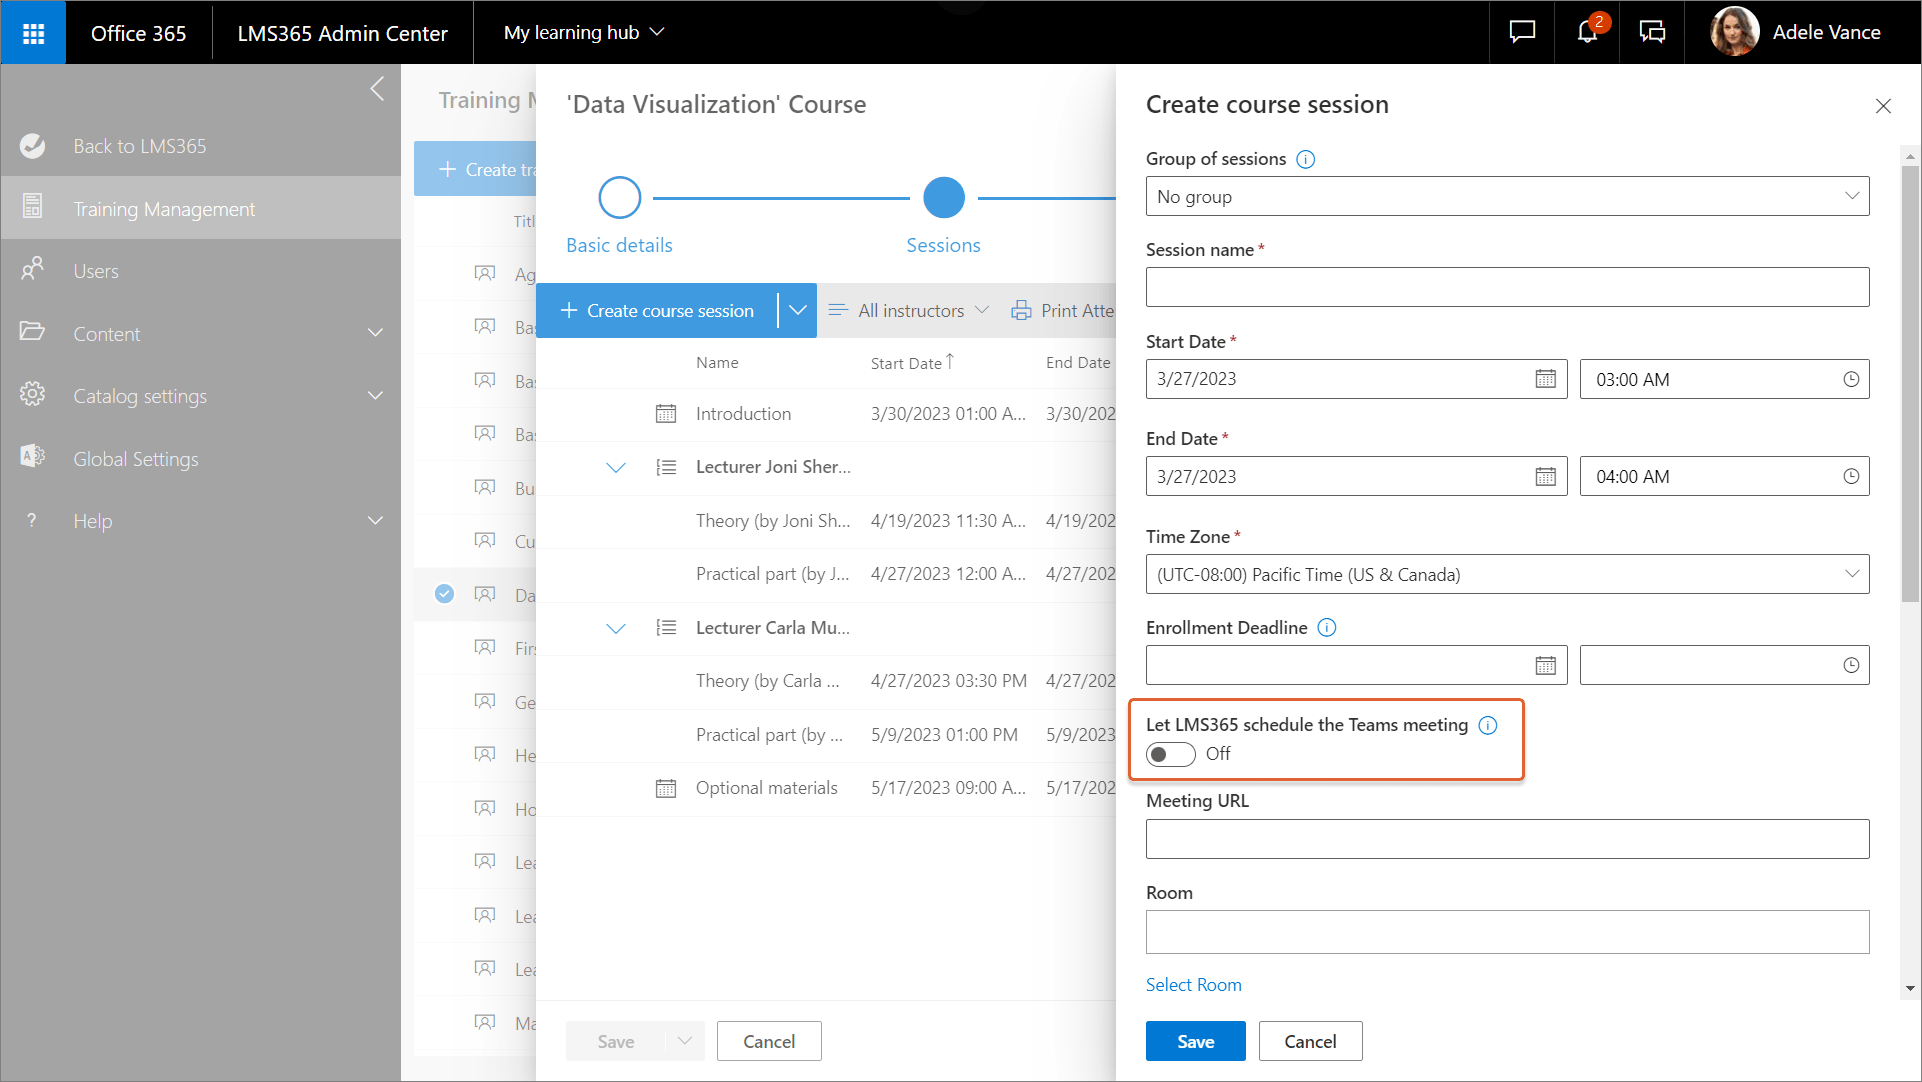Open the Start Date calendar picker

point(1546,379)
